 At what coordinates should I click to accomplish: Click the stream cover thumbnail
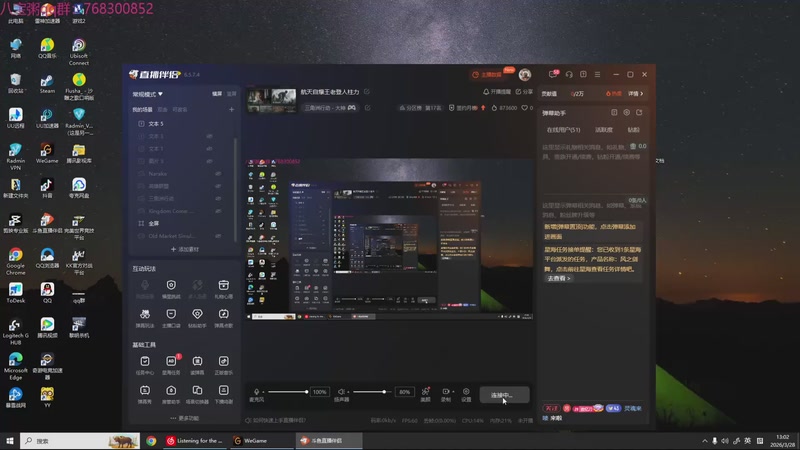click(271, 100)
